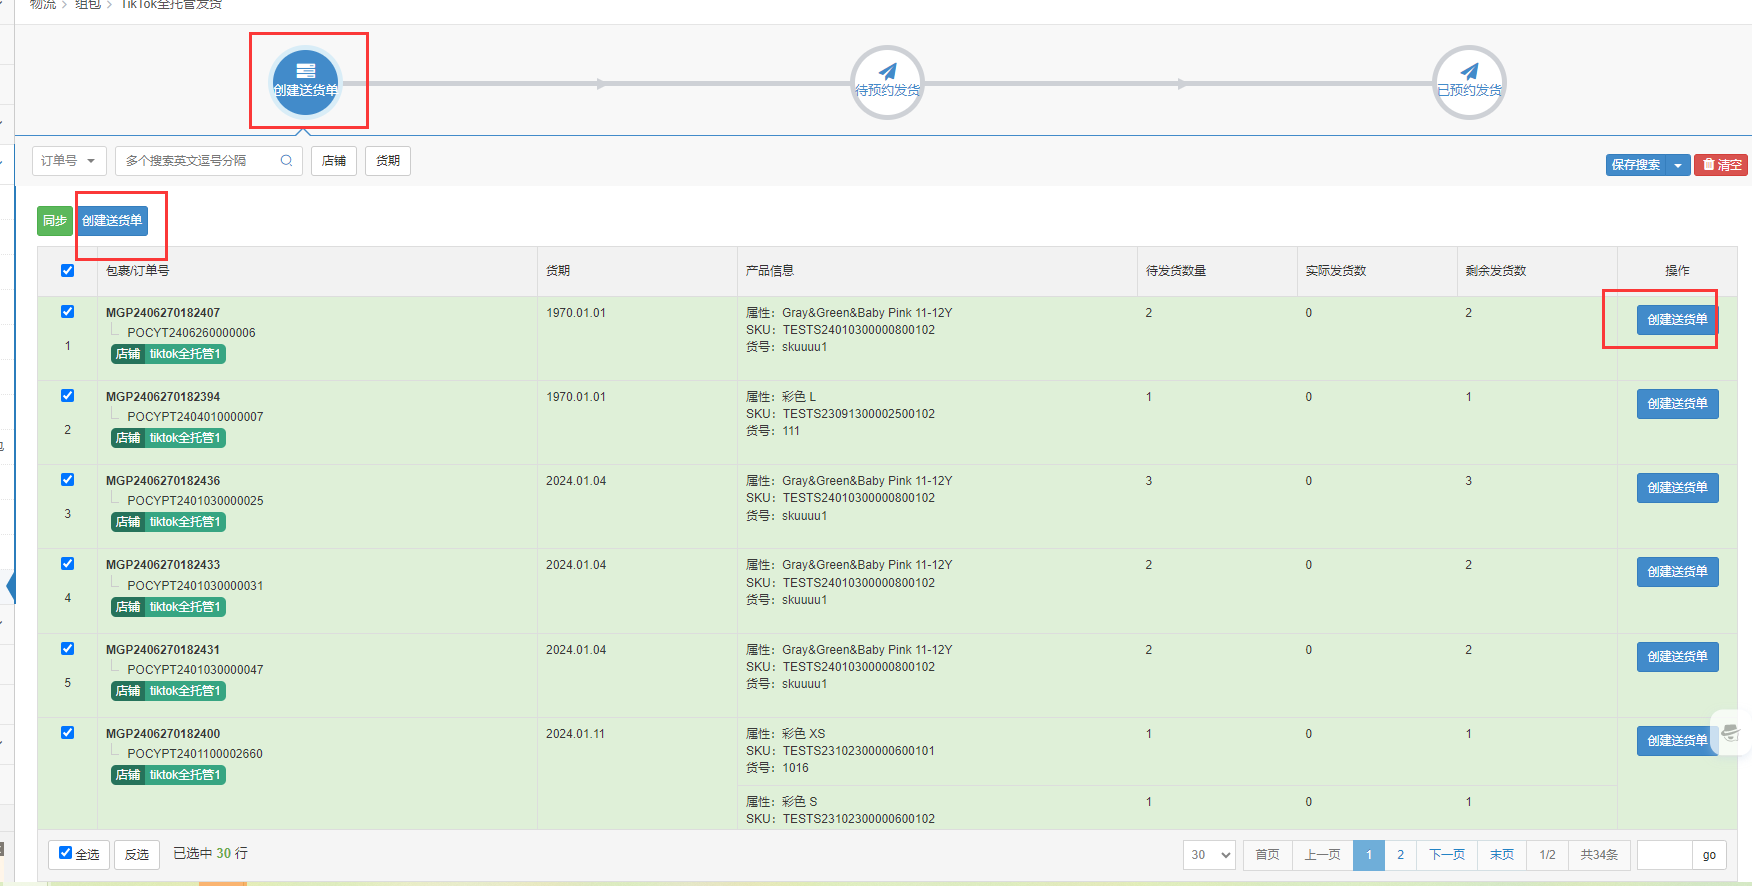1752x886 pixels.
Task: Create delivery note for MGP2406270182431
Action: pyautogui.click(x=1677, y=657)
